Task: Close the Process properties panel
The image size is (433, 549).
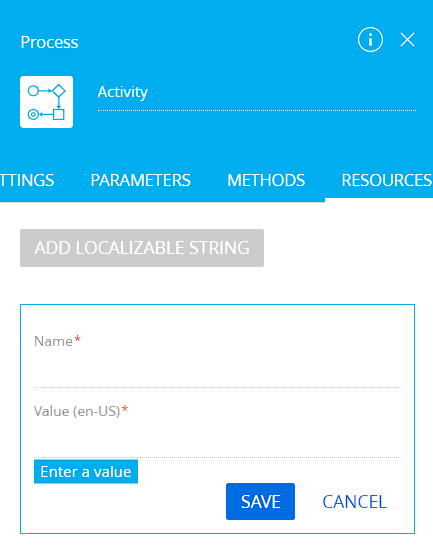Action: [407, 40]
